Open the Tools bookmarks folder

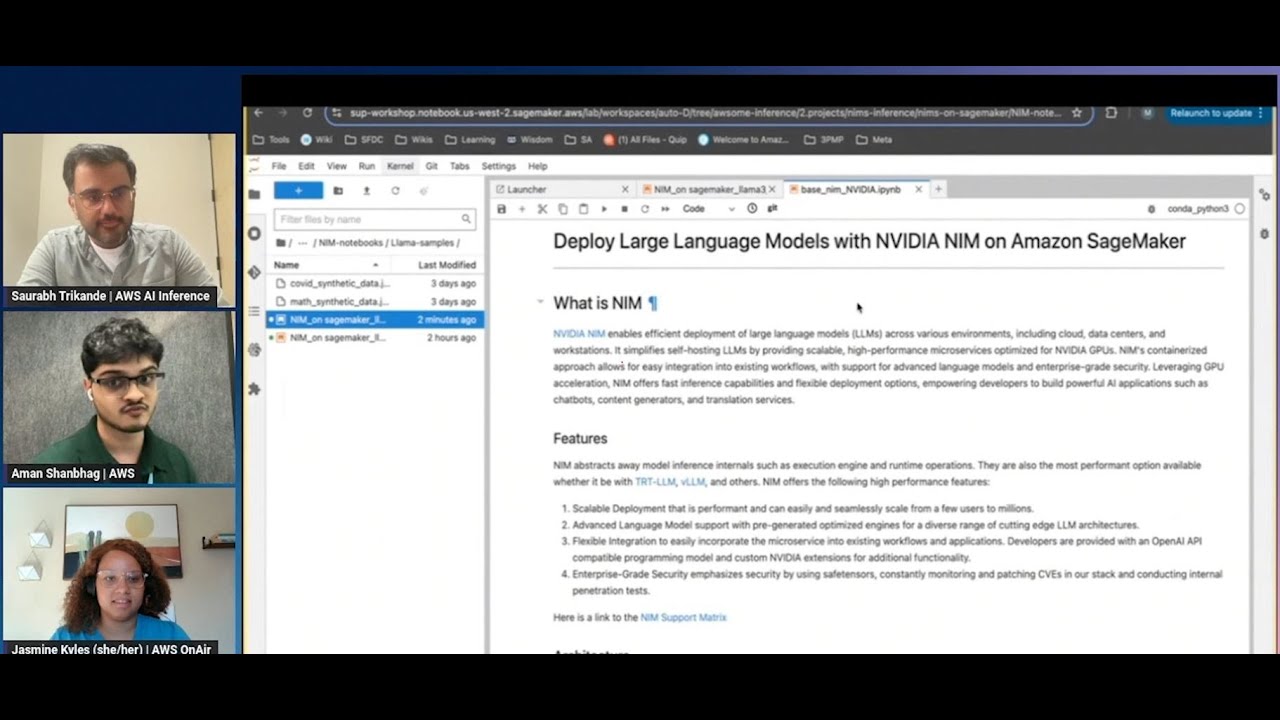pyautogui.click(x=271, y=140)
